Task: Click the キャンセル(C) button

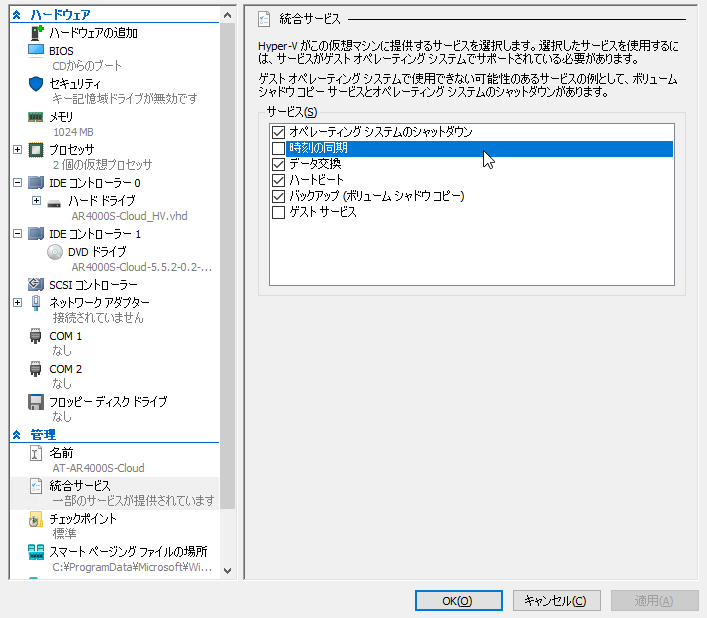Action: (x=556, y=601)
